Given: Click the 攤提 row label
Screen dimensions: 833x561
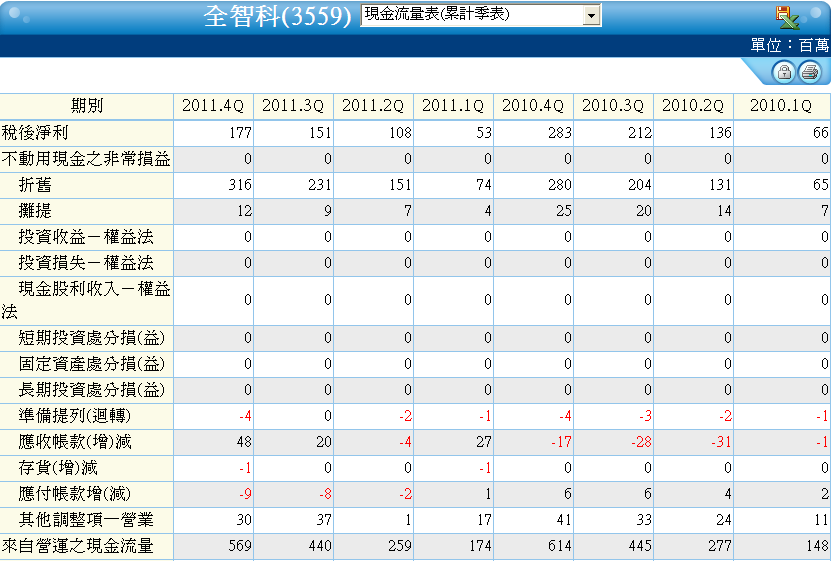Looking at the screenshot, I should click(x=35, y=211).
